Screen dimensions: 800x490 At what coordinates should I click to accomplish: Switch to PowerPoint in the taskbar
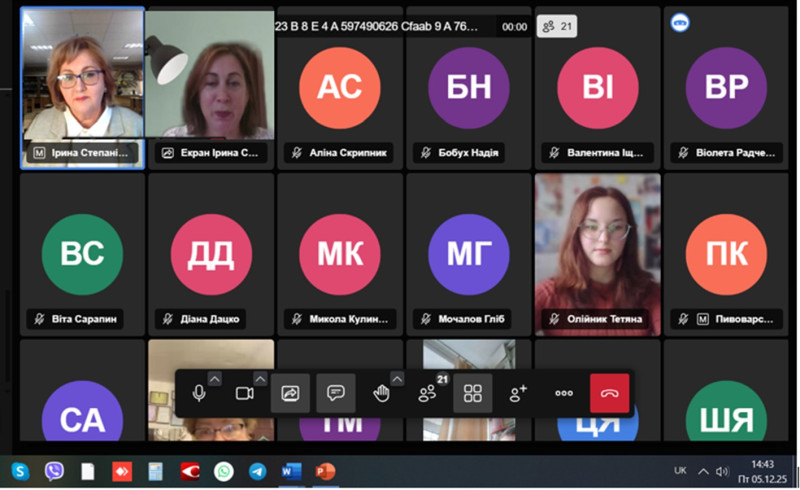click(325, 471)
